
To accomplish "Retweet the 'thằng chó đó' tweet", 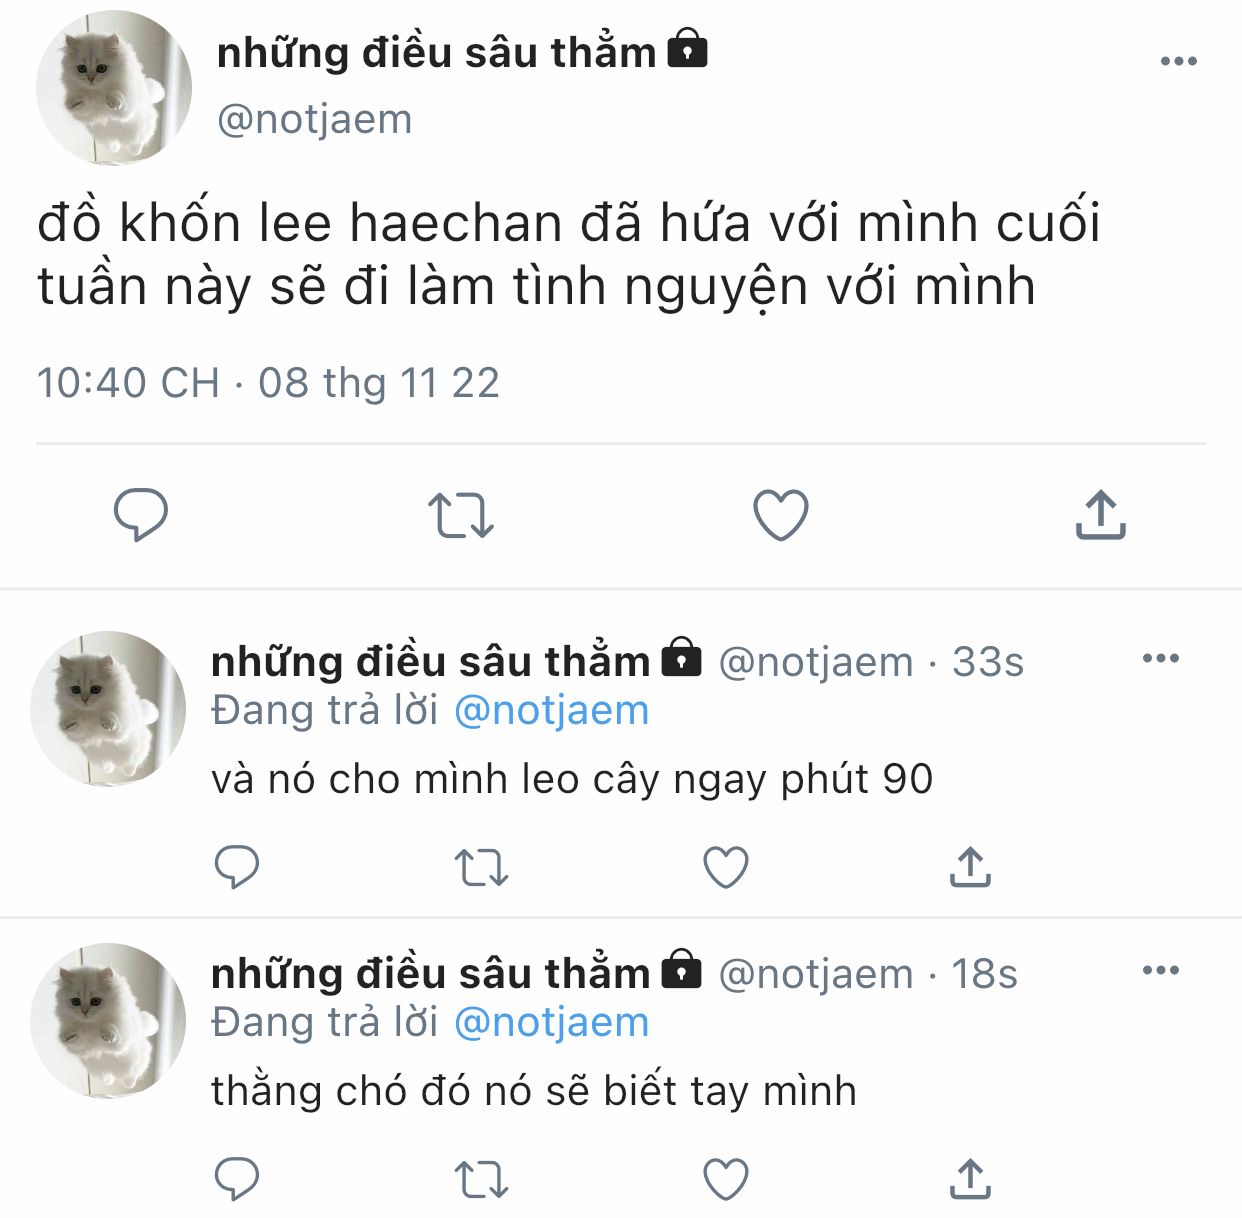I will [482, 1179].
